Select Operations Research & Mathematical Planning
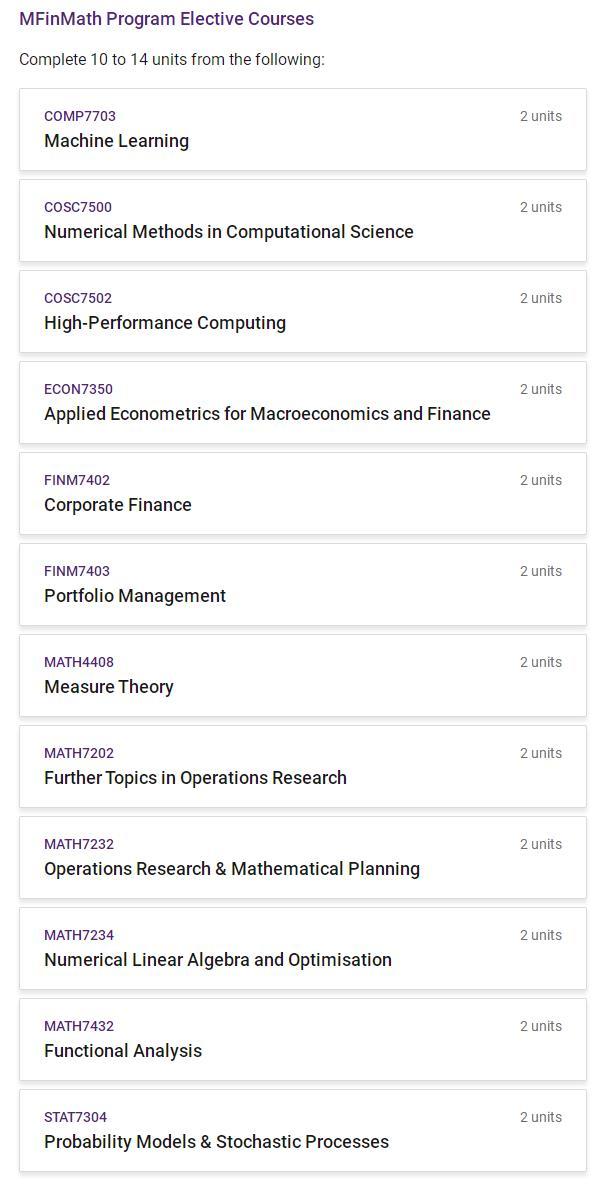This screenshot has height=1186, width=611. pos(302,858)
